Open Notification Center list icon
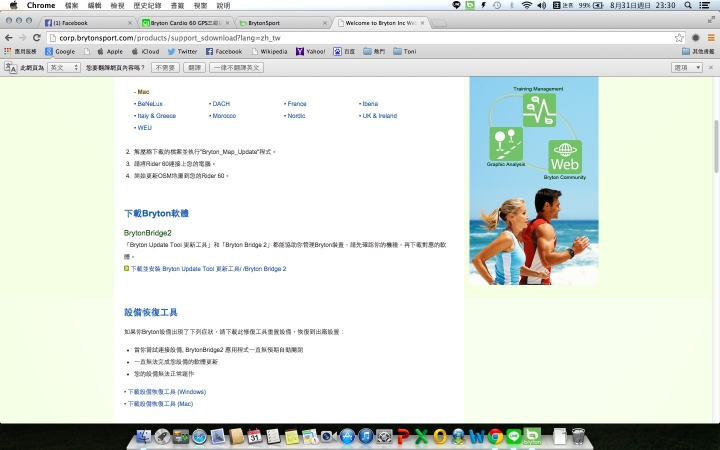 coord(704,5)
